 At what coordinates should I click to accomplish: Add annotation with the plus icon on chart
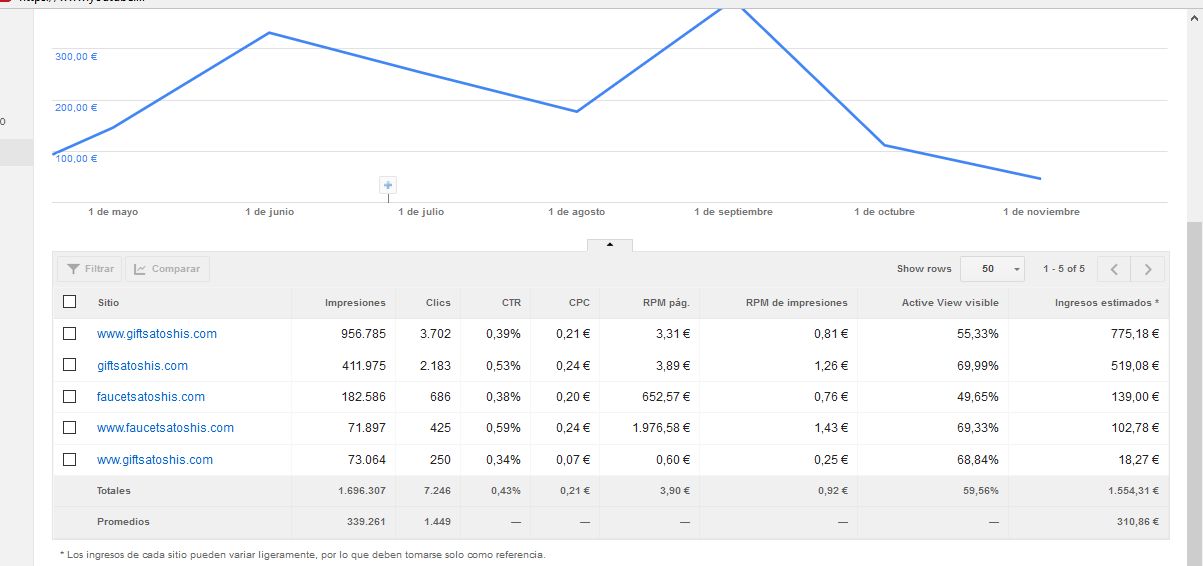[x=388, y=185]
